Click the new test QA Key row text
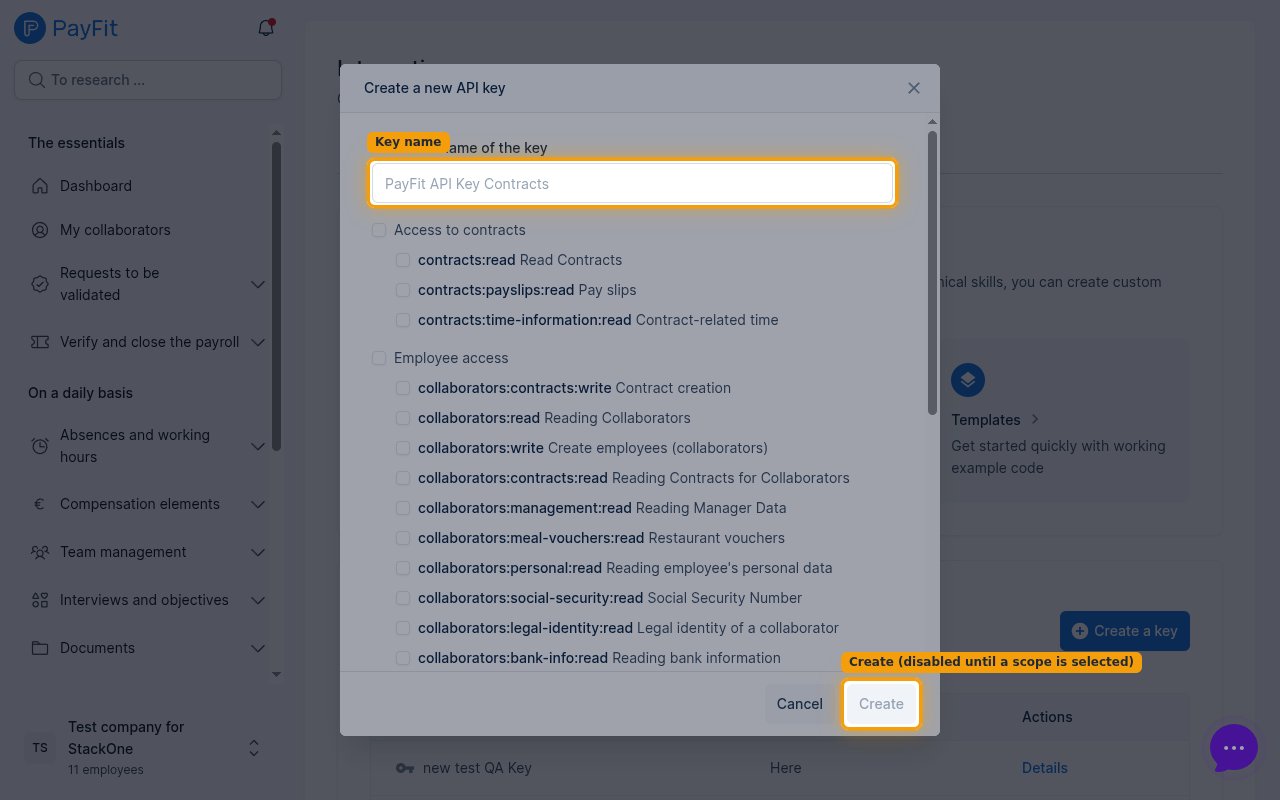Image resolution: width=1280 pixels, height=800 pixels. pyautogui.click(x=477, y=768)
